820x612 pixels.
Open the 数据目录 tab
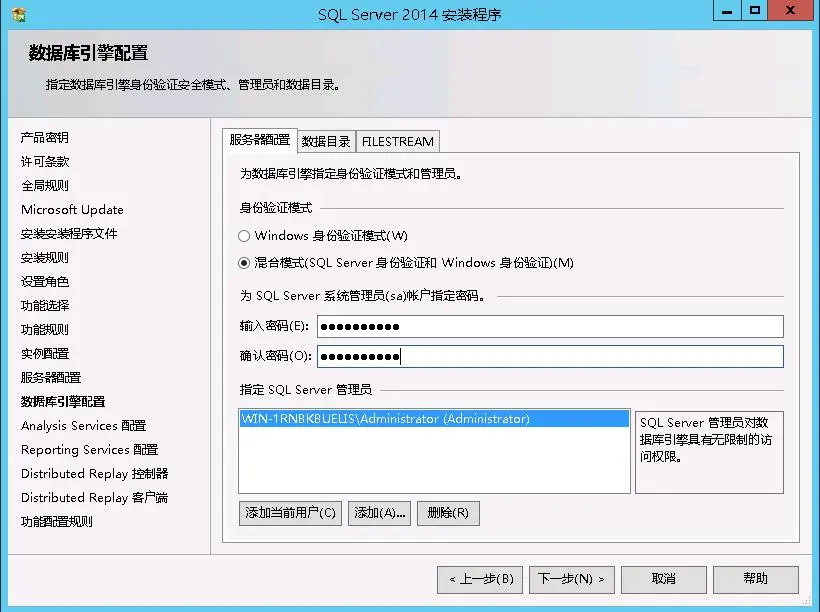326,142
